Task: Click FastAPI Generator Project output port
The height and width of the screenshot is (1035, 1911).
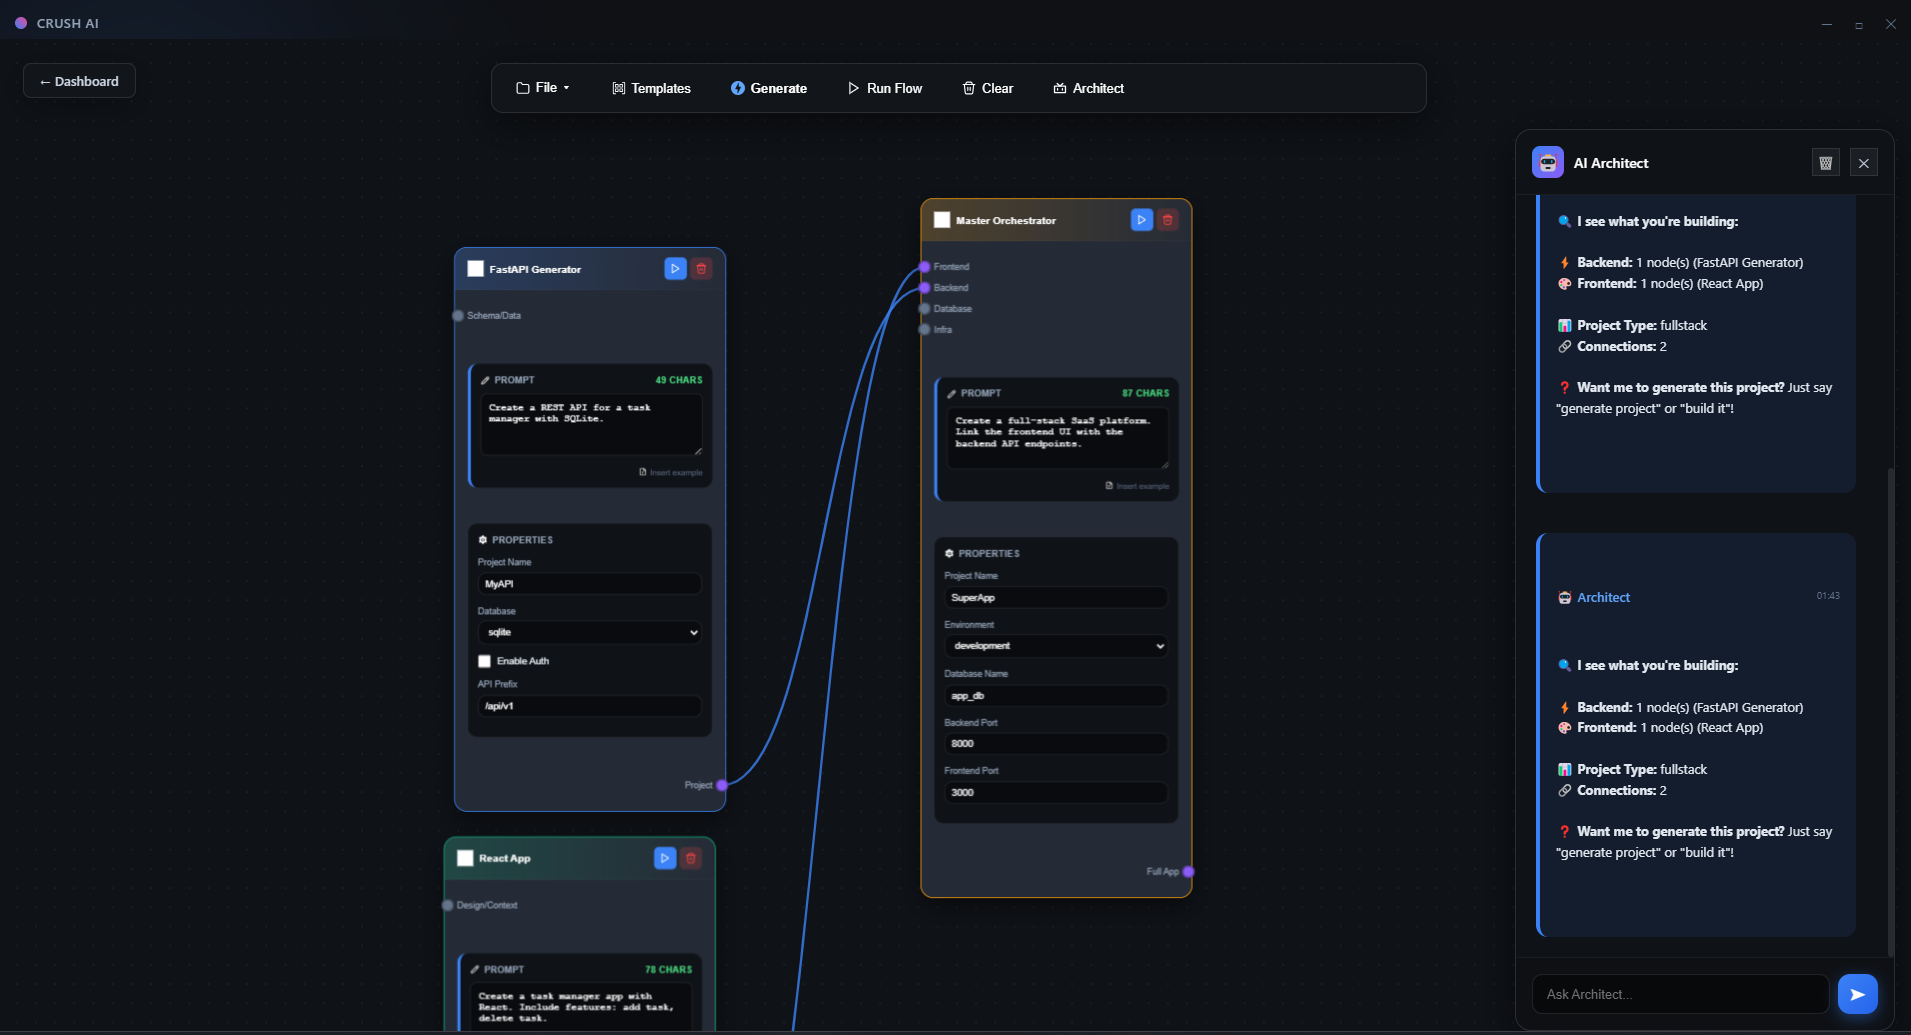Action: 722,785
